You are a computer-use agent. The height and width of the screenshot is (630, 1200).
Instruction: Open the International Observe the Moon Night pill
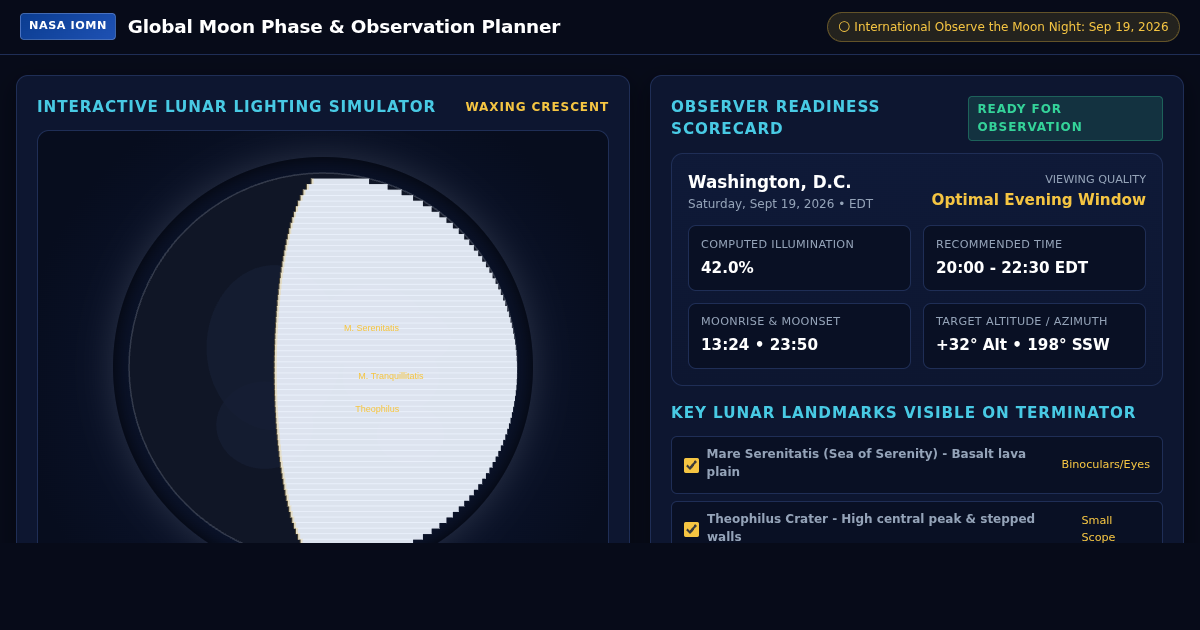coord(1003,27)
